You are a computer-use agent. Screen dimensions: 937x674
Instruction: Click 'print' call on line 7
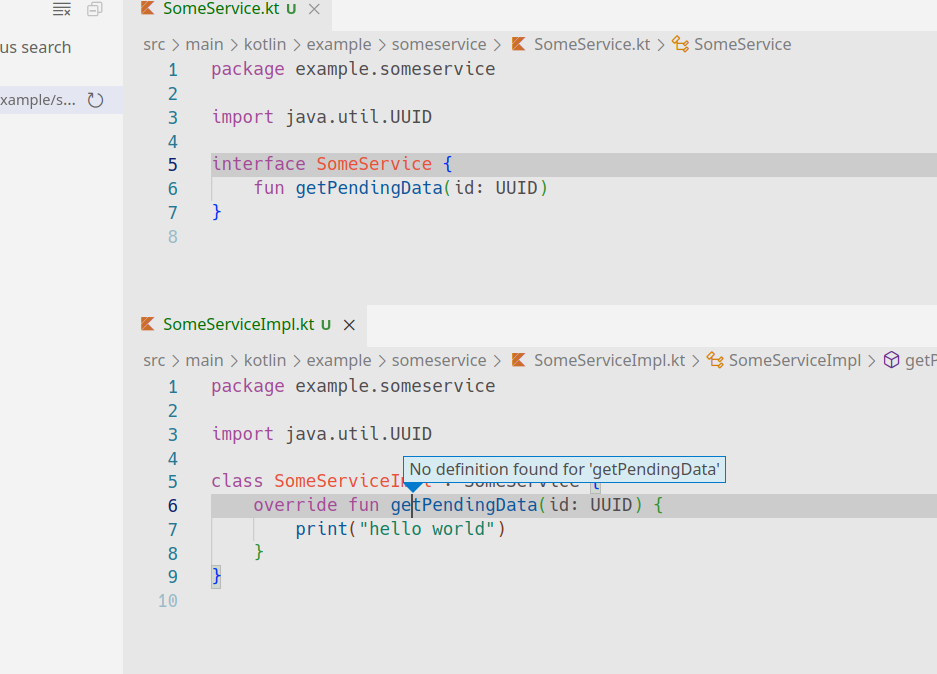click(x=321, y=529)
